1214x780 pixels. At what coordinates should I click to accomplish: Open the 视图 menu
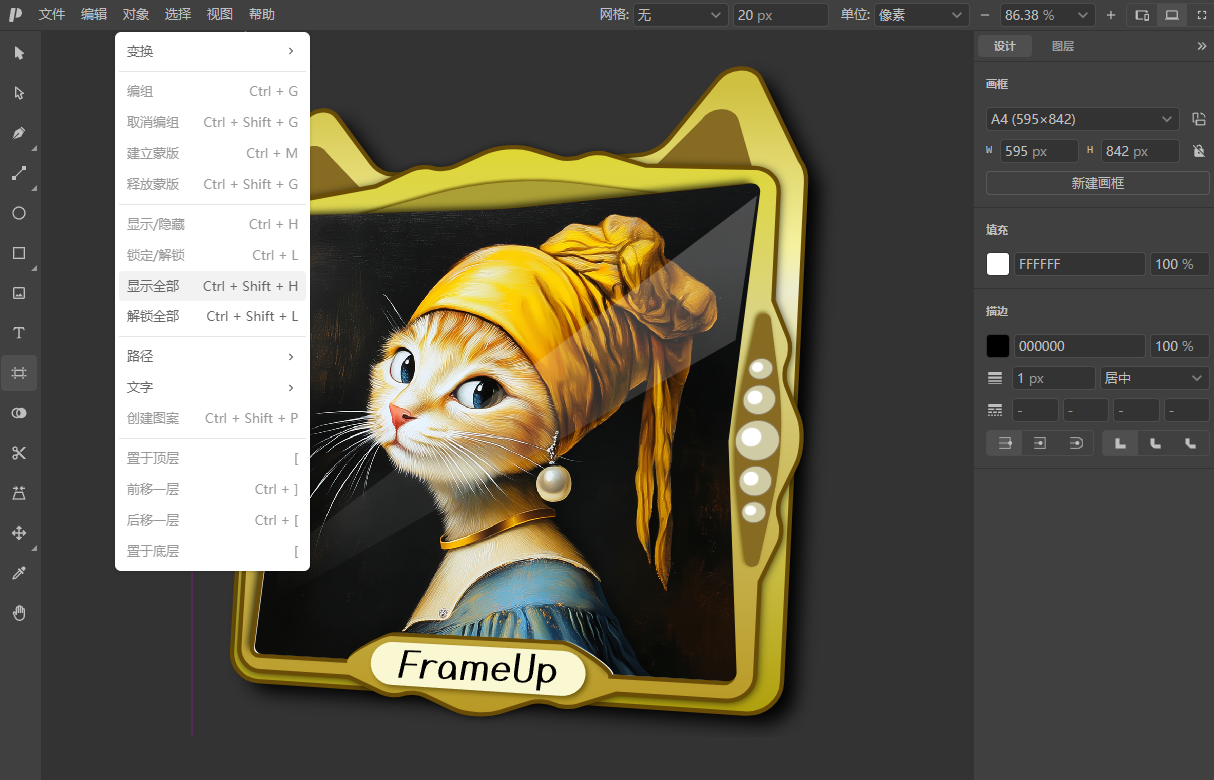click(220, 15)
